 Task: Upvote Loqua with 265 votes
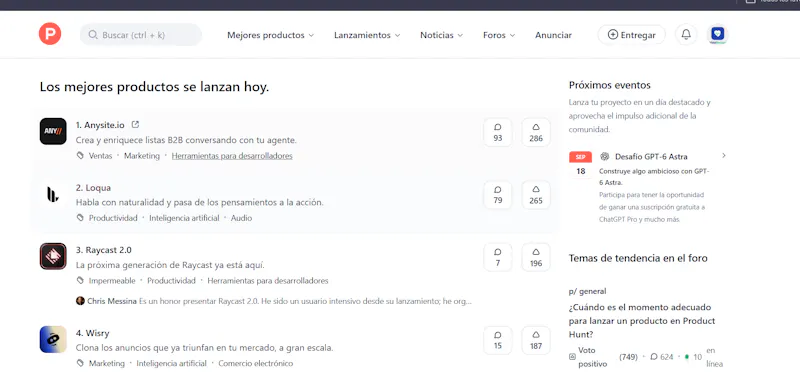click(x=536, y=195)
